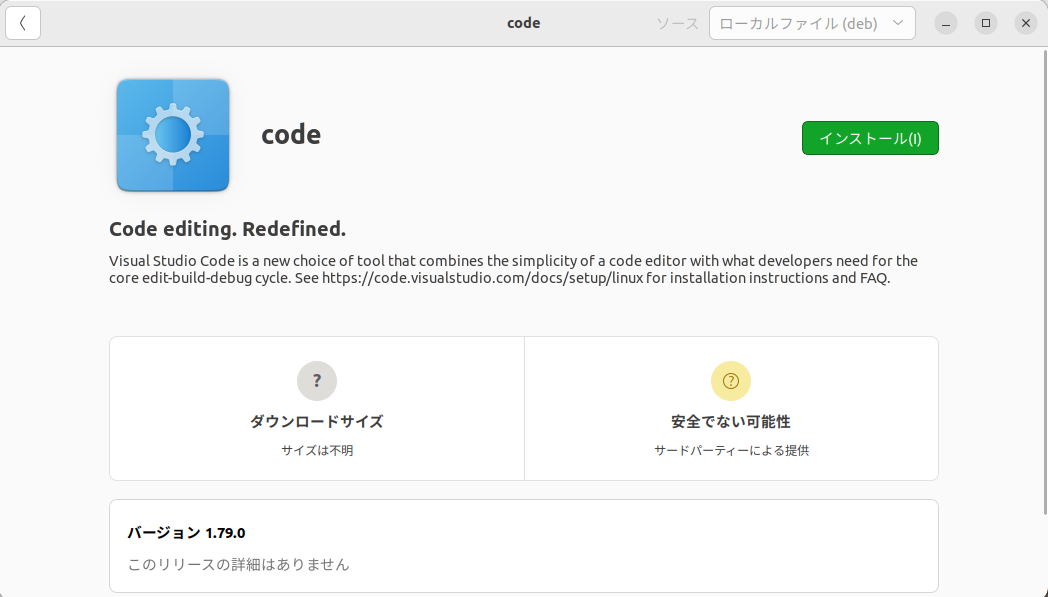
Task: Click the vertical scrollbar on right edge
Action: click(1045, 283)
